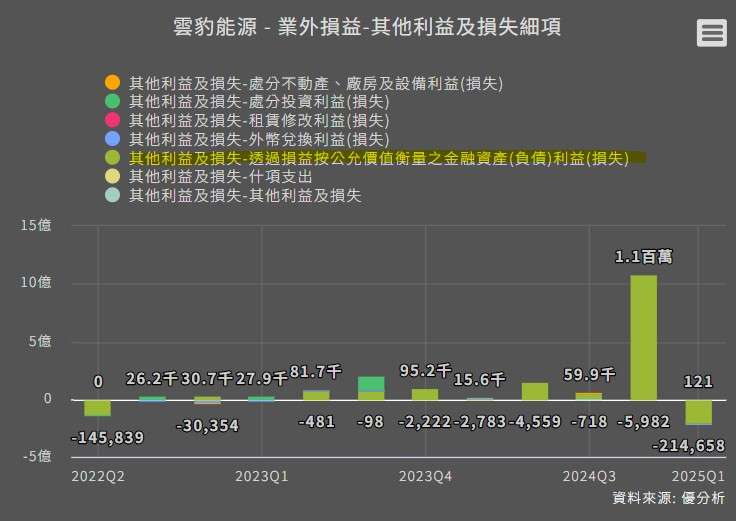Click the data label 26.2千
The height and width of the screenshot is (521, 736).
(152, 379)
